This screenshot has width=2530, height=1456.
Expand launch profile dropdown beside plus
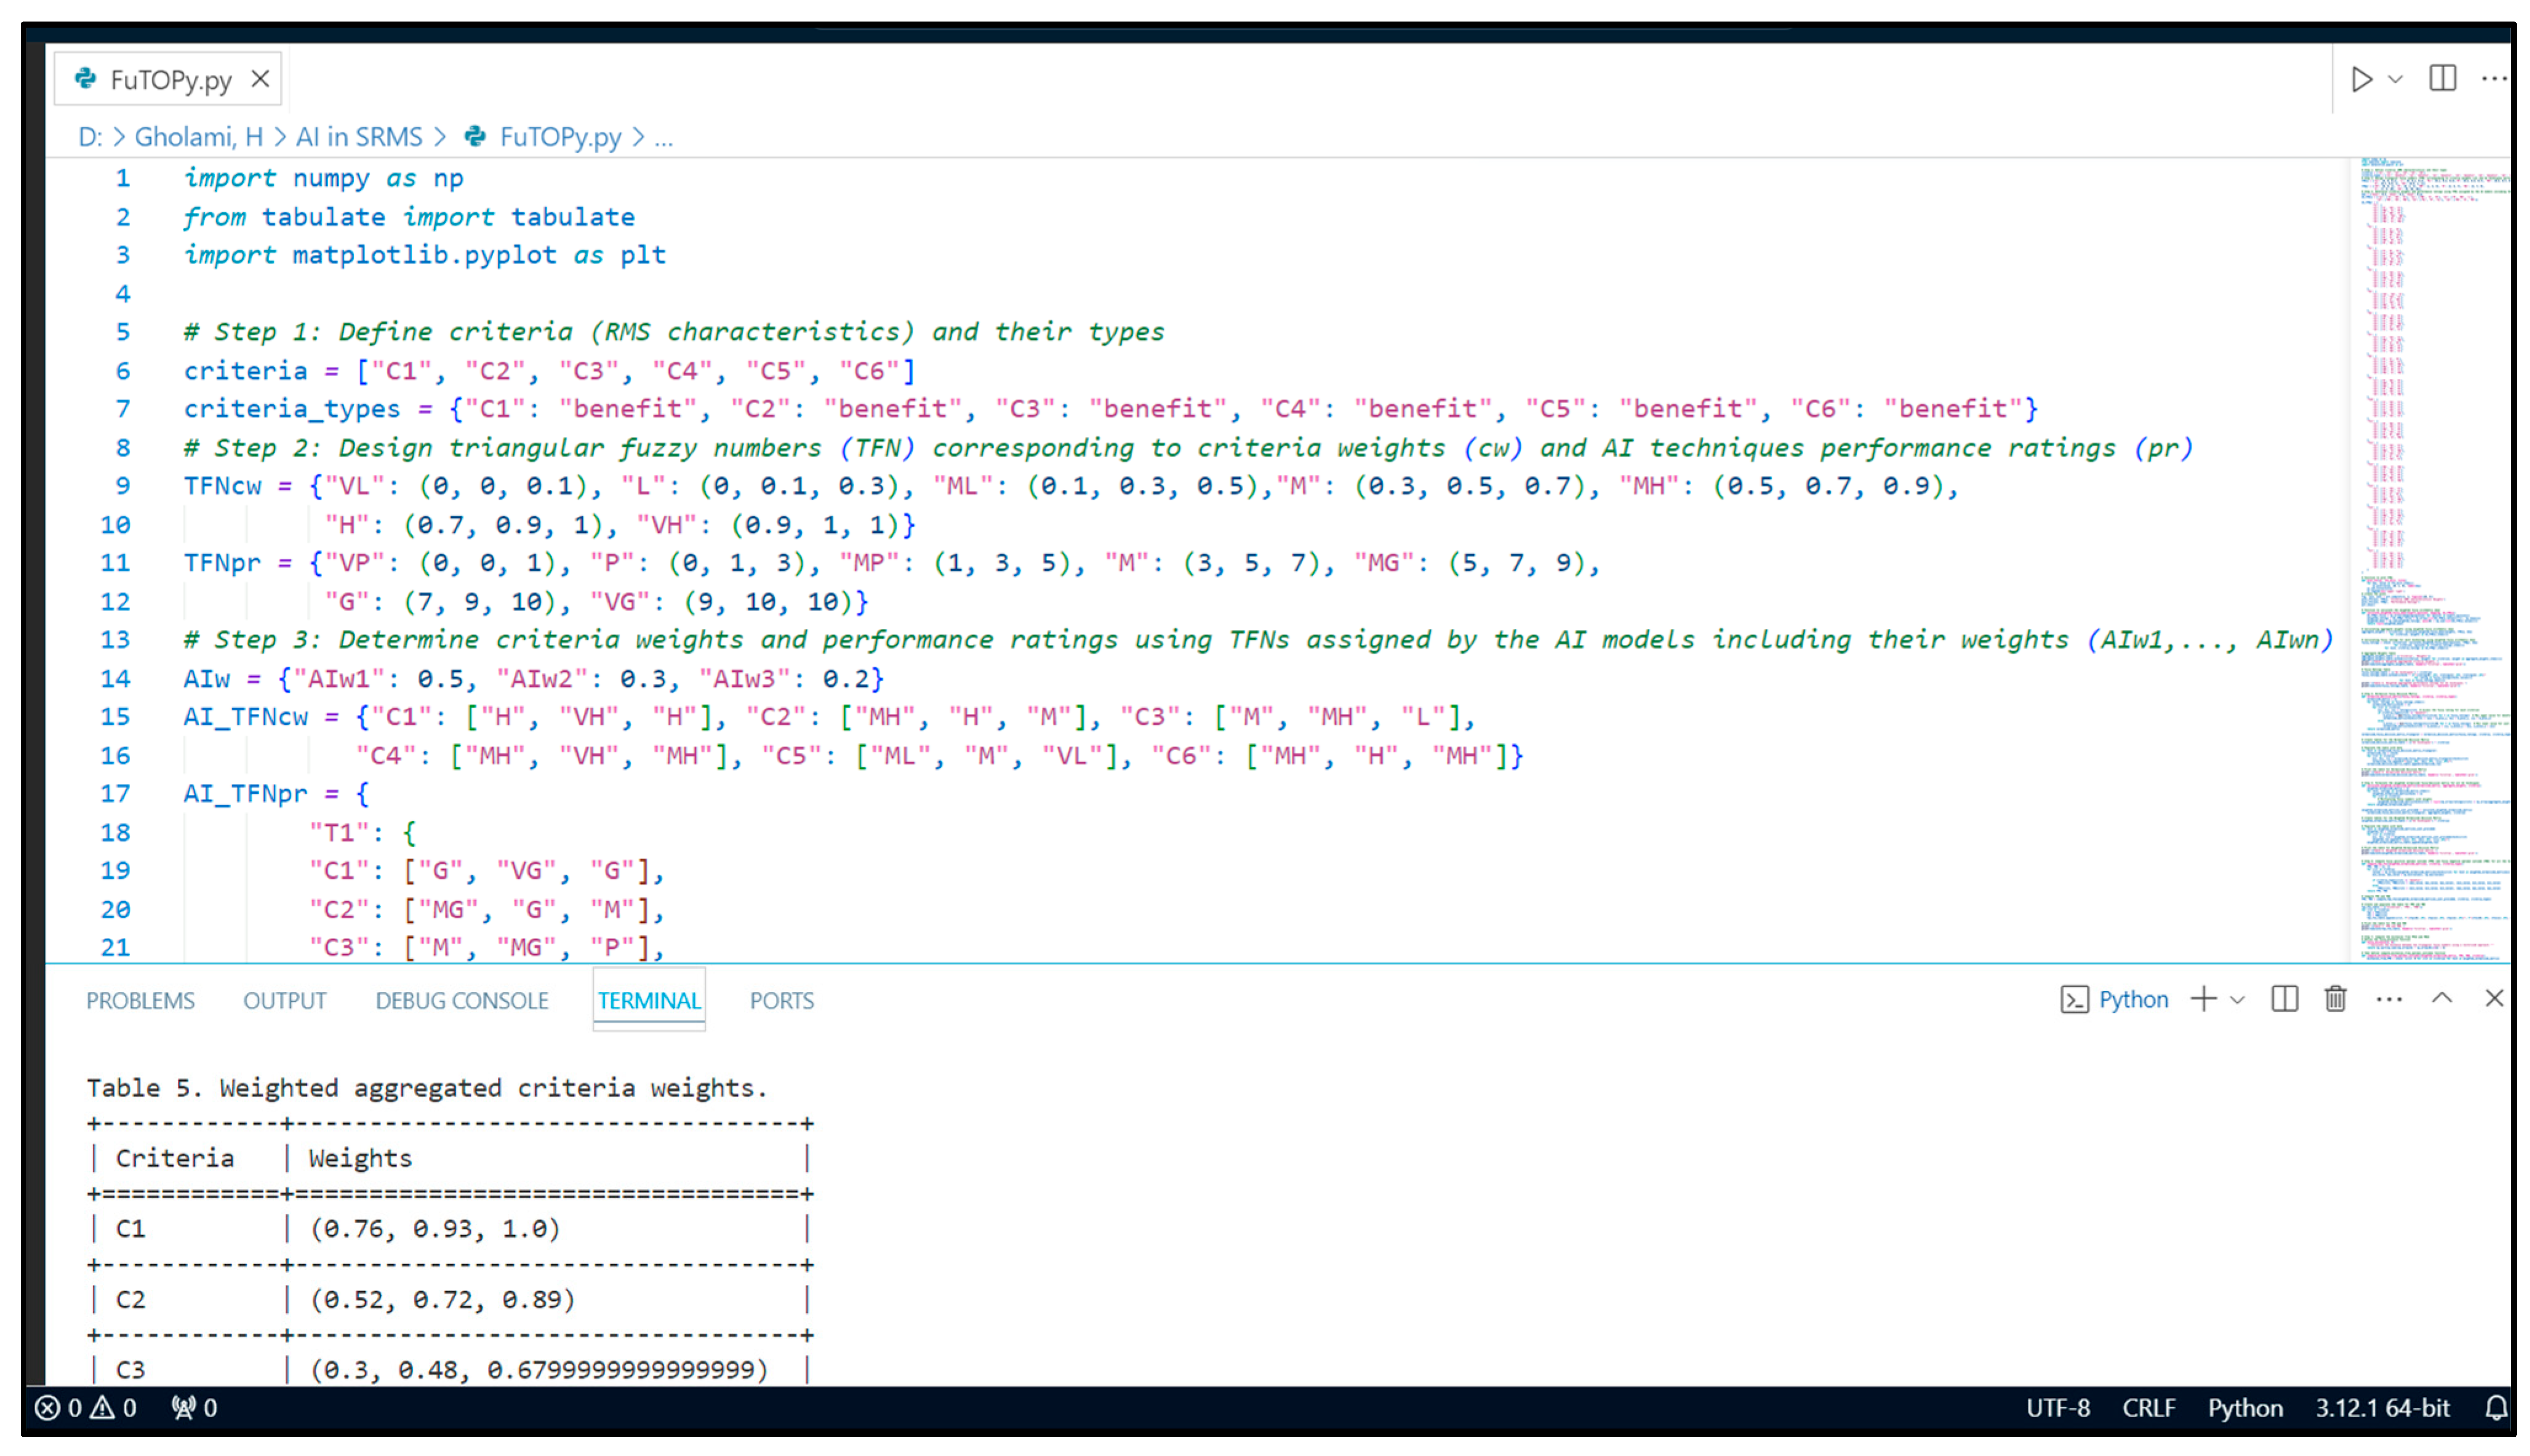click(x=2238, y=1000)
